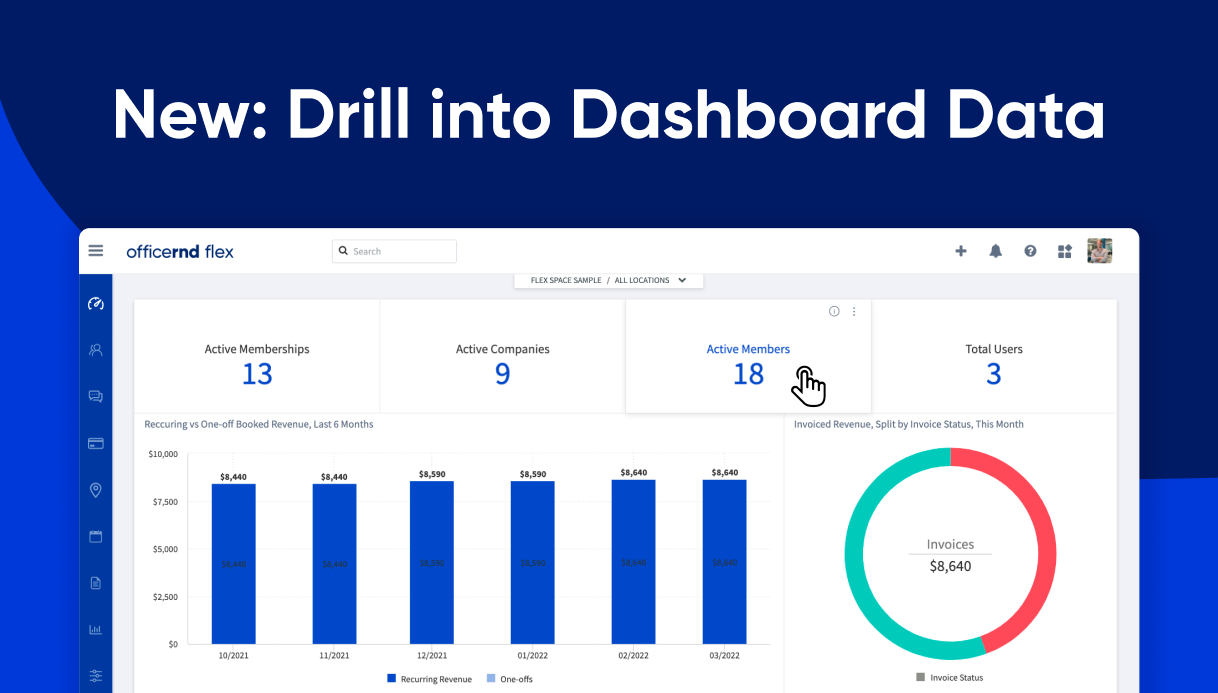Click the Active Memberships label

click(257, 349)
